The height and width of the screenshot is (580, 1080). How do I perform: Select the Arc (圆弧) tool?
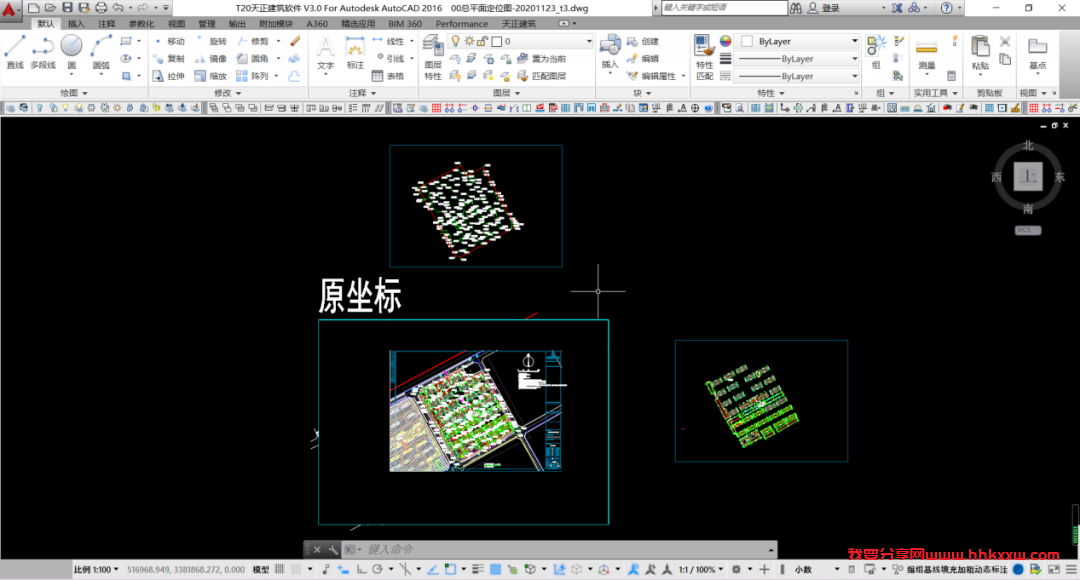pos(101,53)
